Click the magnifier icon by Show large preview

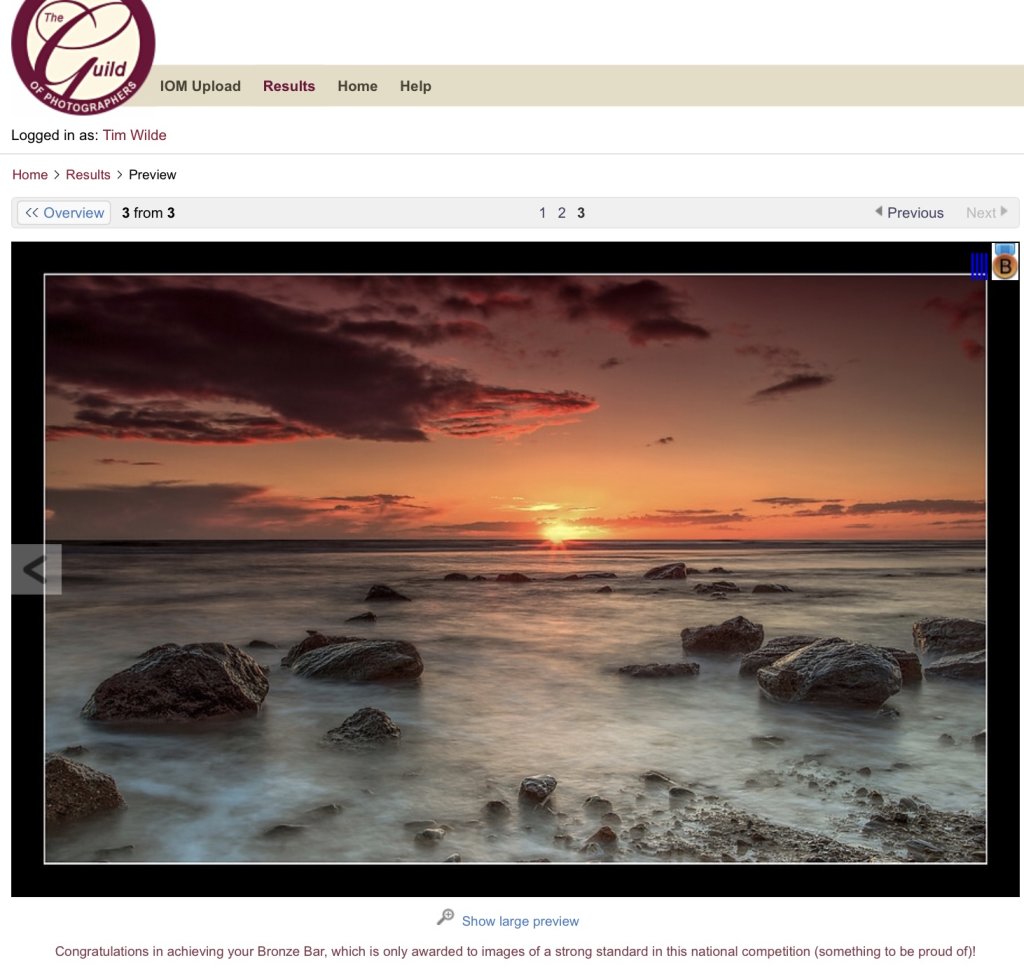(445, 917)
